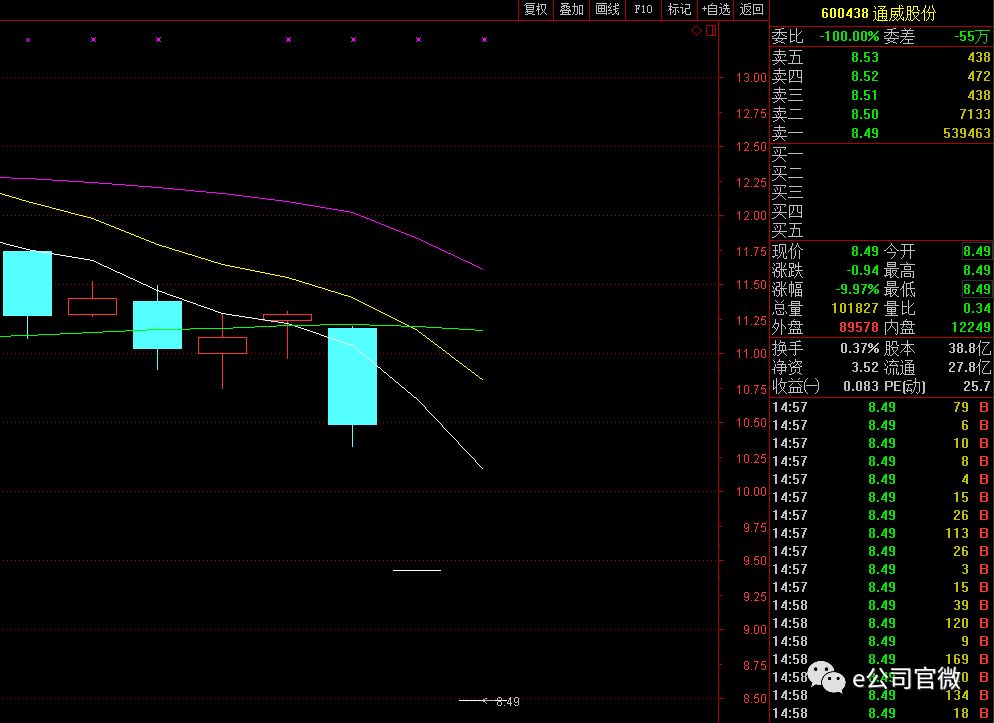Click the 14:57 trade with 113 volume

click(x=880, y=533)
